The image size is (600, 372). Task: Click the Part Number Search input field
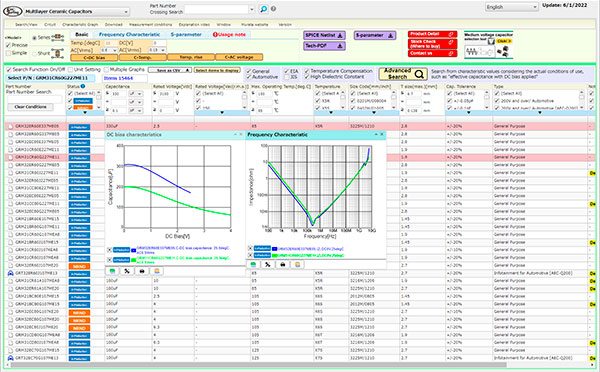34,100
